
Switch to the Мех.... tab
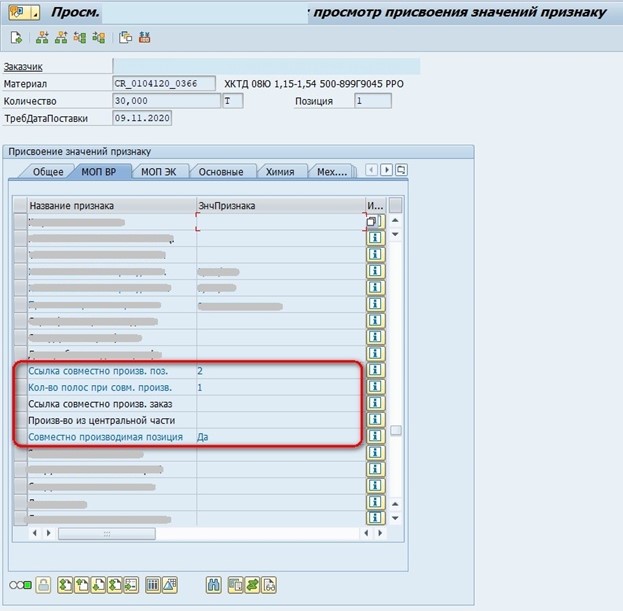coord(332,172)
